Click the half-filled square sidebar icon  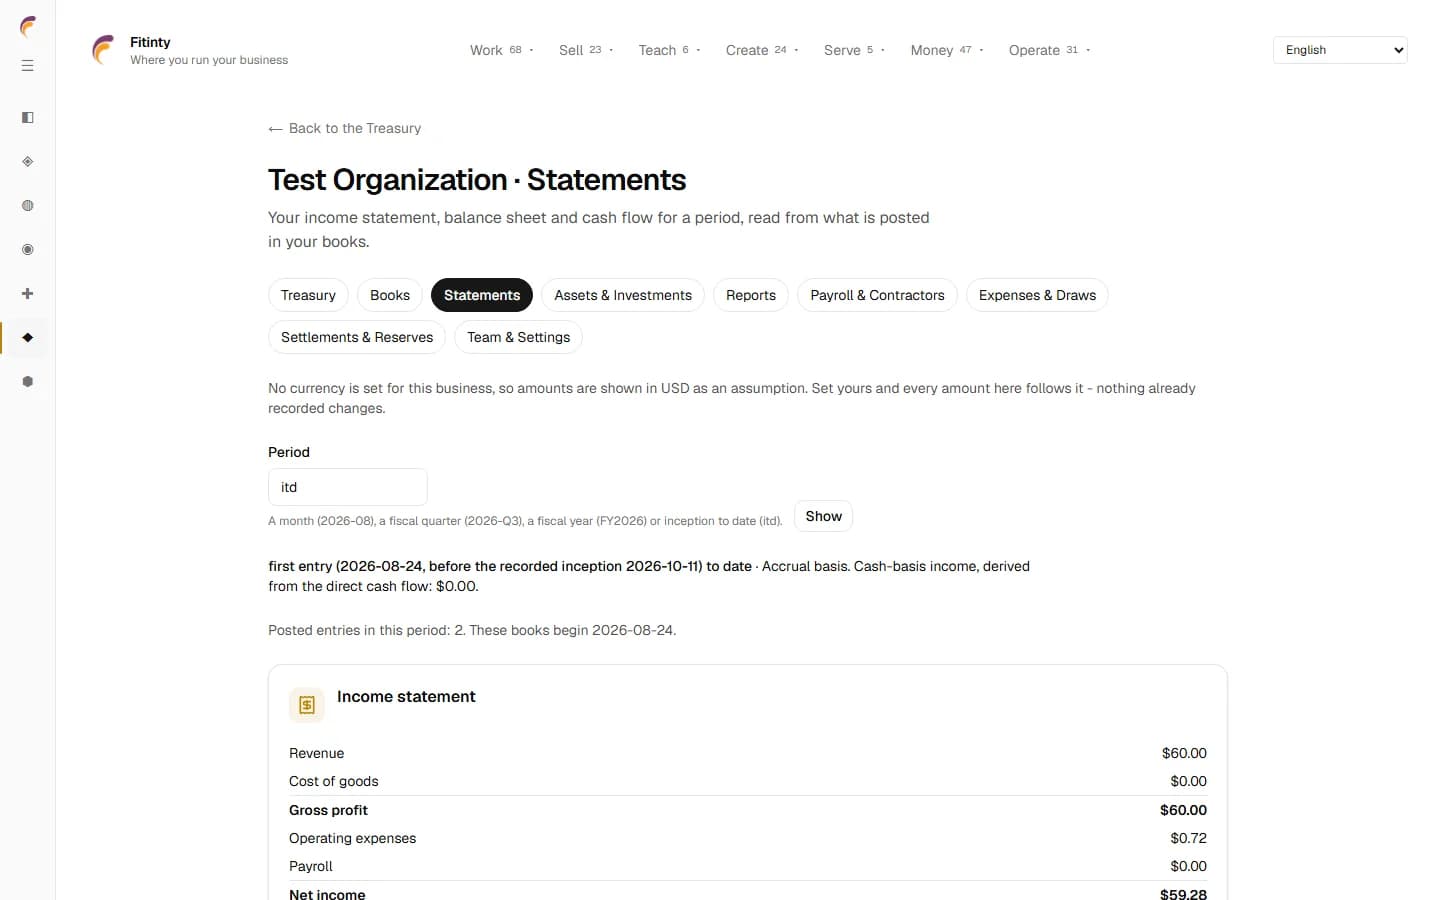(28, 118)
